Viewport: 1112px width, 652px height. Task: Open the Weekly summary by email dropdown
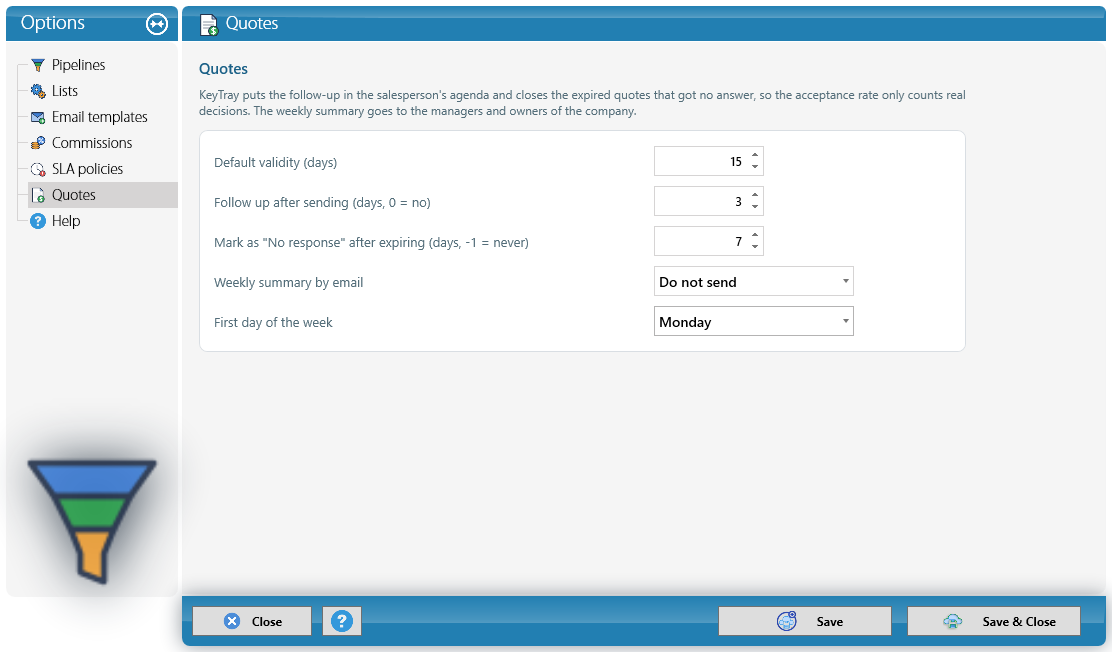coord(753,282)
